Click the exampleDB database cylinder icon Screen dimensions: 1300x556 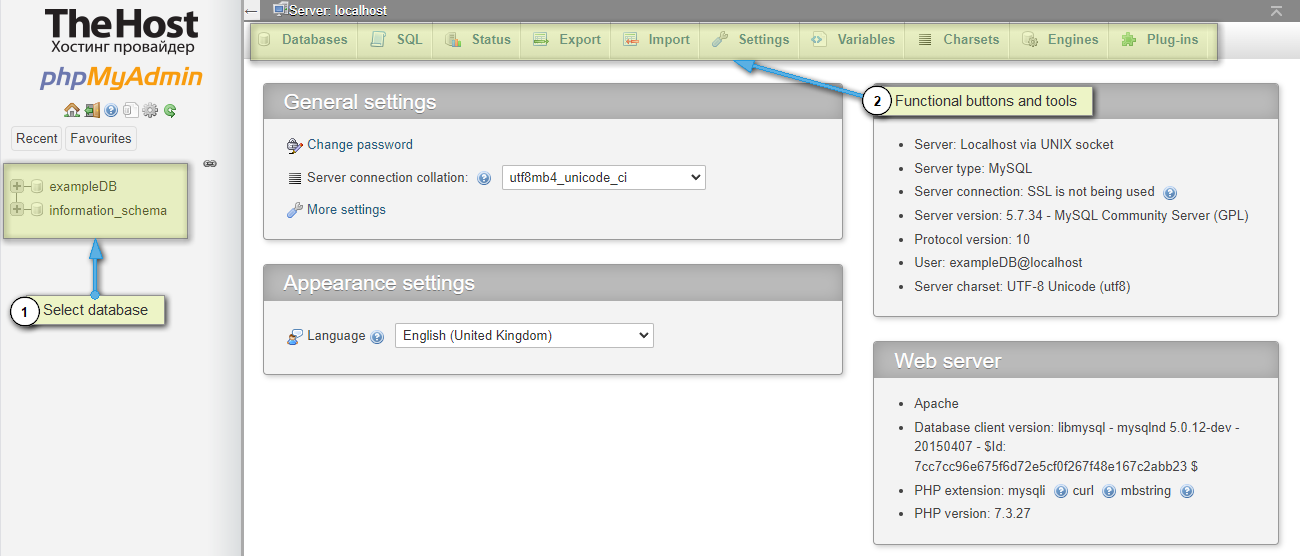(37, 186)
